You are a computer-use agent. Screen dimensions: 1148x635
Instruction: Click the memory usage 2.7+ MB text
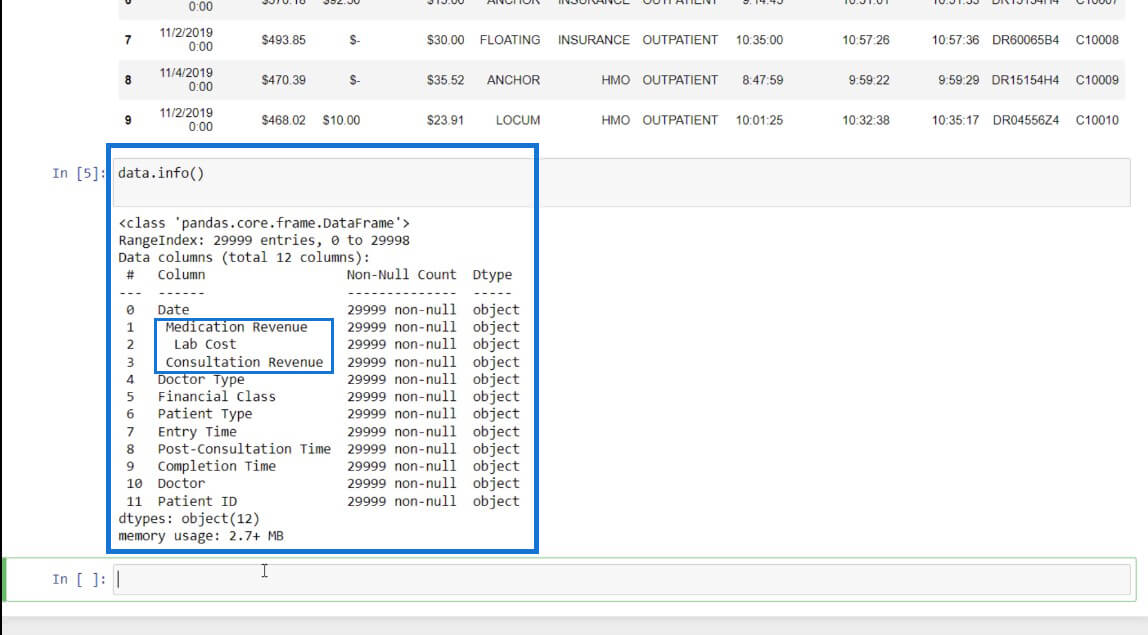point(201,536)
